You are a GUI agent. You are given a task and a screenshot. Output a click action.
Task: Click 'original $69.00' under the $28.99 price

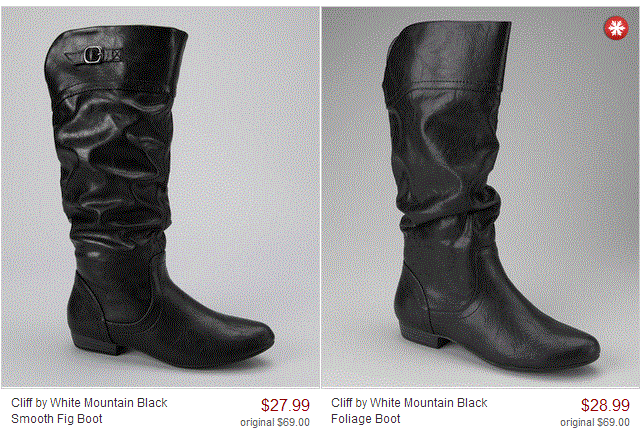point(595,422)
